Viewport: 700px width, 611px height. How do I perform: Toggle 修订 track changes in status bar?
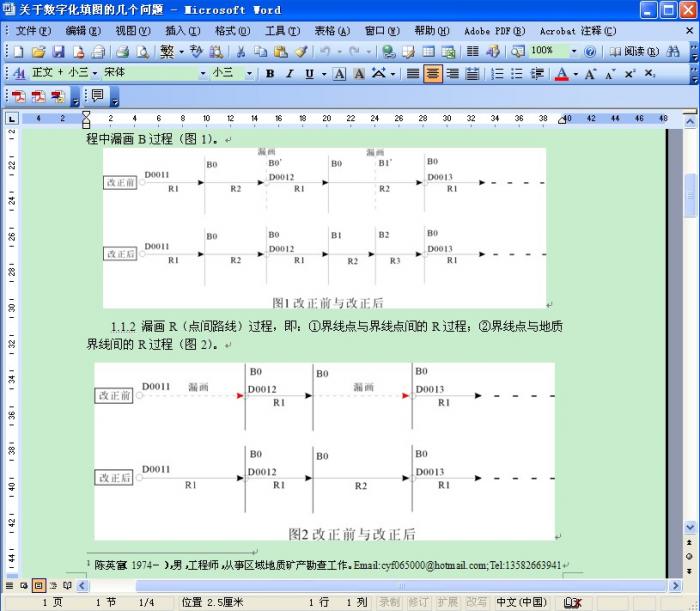point(418,602)
